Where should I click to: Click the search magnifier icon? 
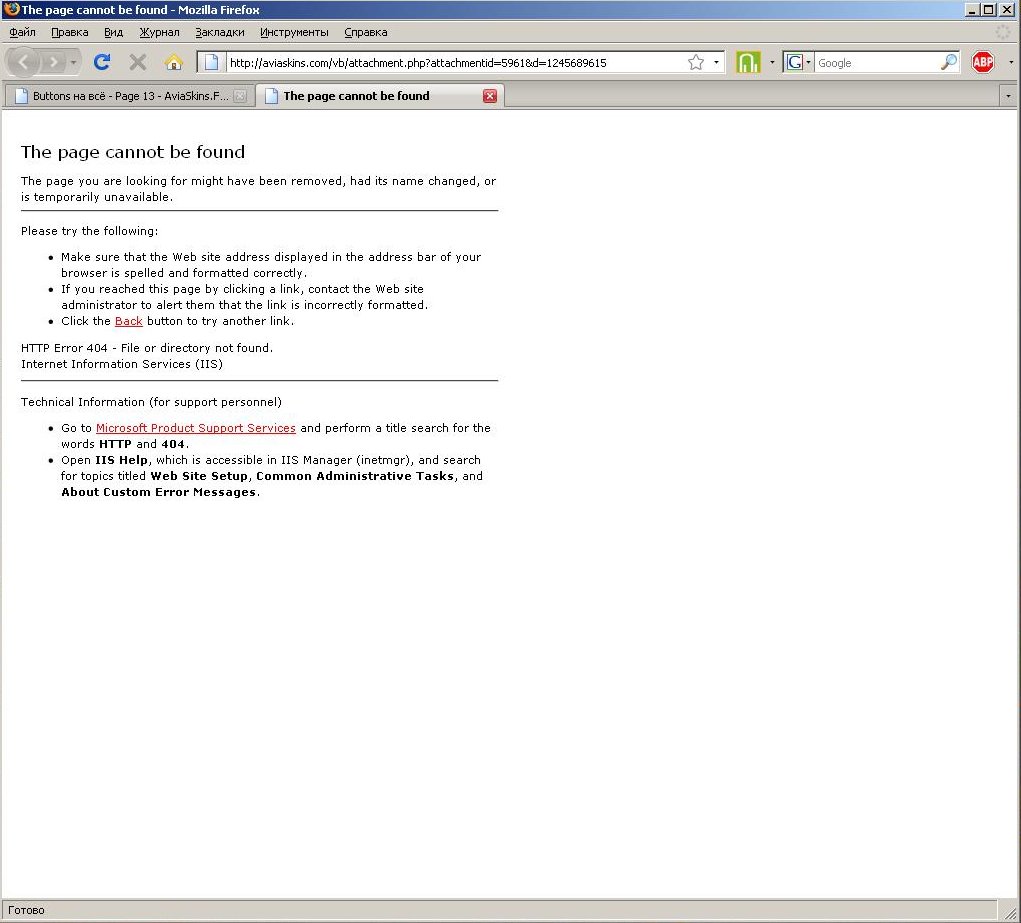(949, 63)
